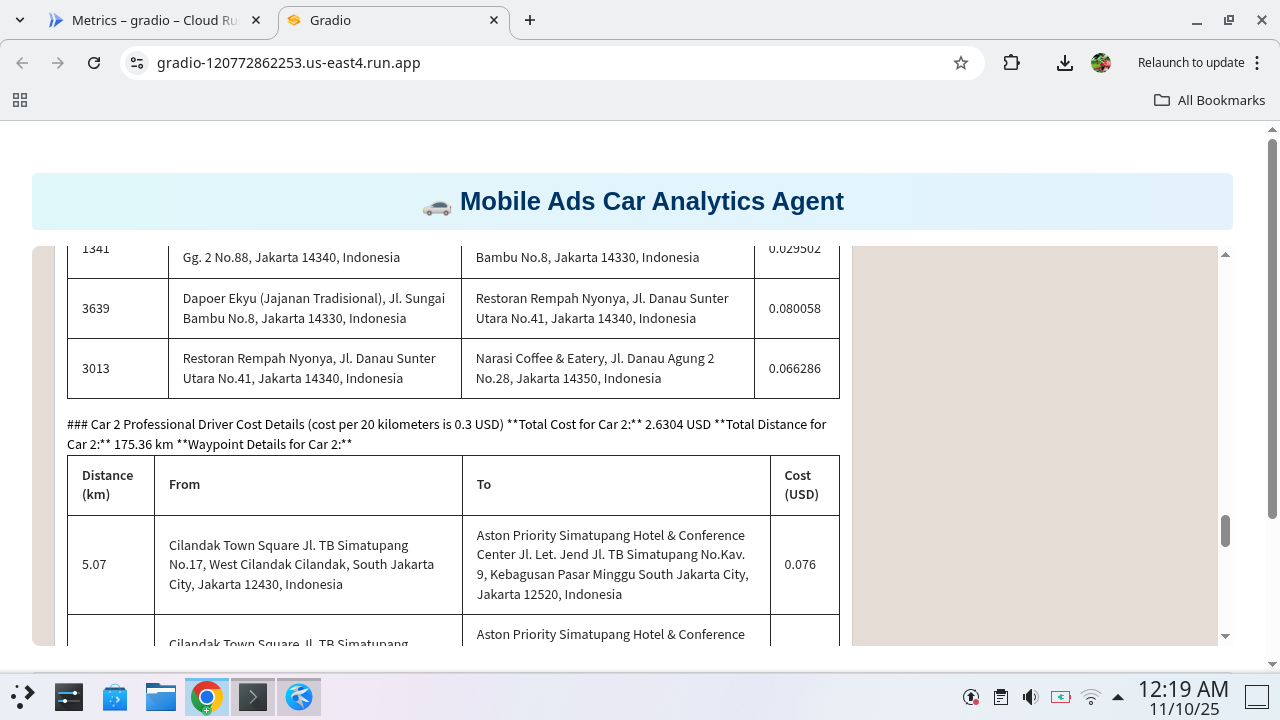Open the terminal from taskbar
The height and width of the screenshot is (720, 1280).
click(252, 697)
